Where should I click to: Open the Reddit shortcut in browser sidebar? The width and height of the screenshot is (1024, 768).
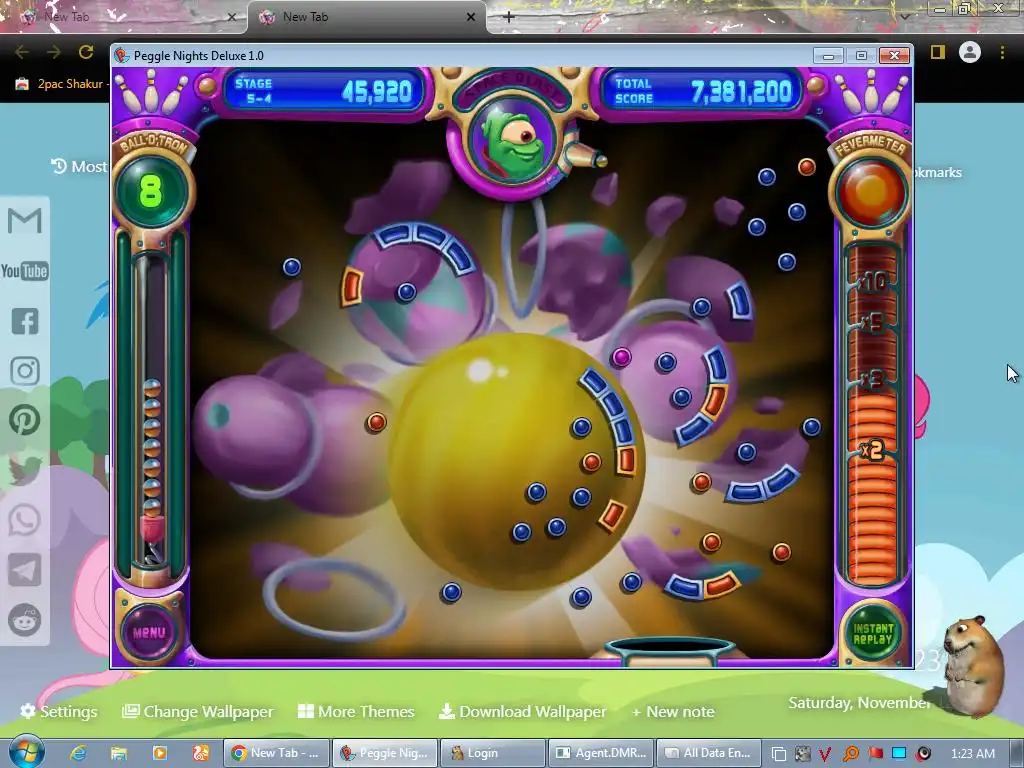pyautogui.click(x=25, y=620)
